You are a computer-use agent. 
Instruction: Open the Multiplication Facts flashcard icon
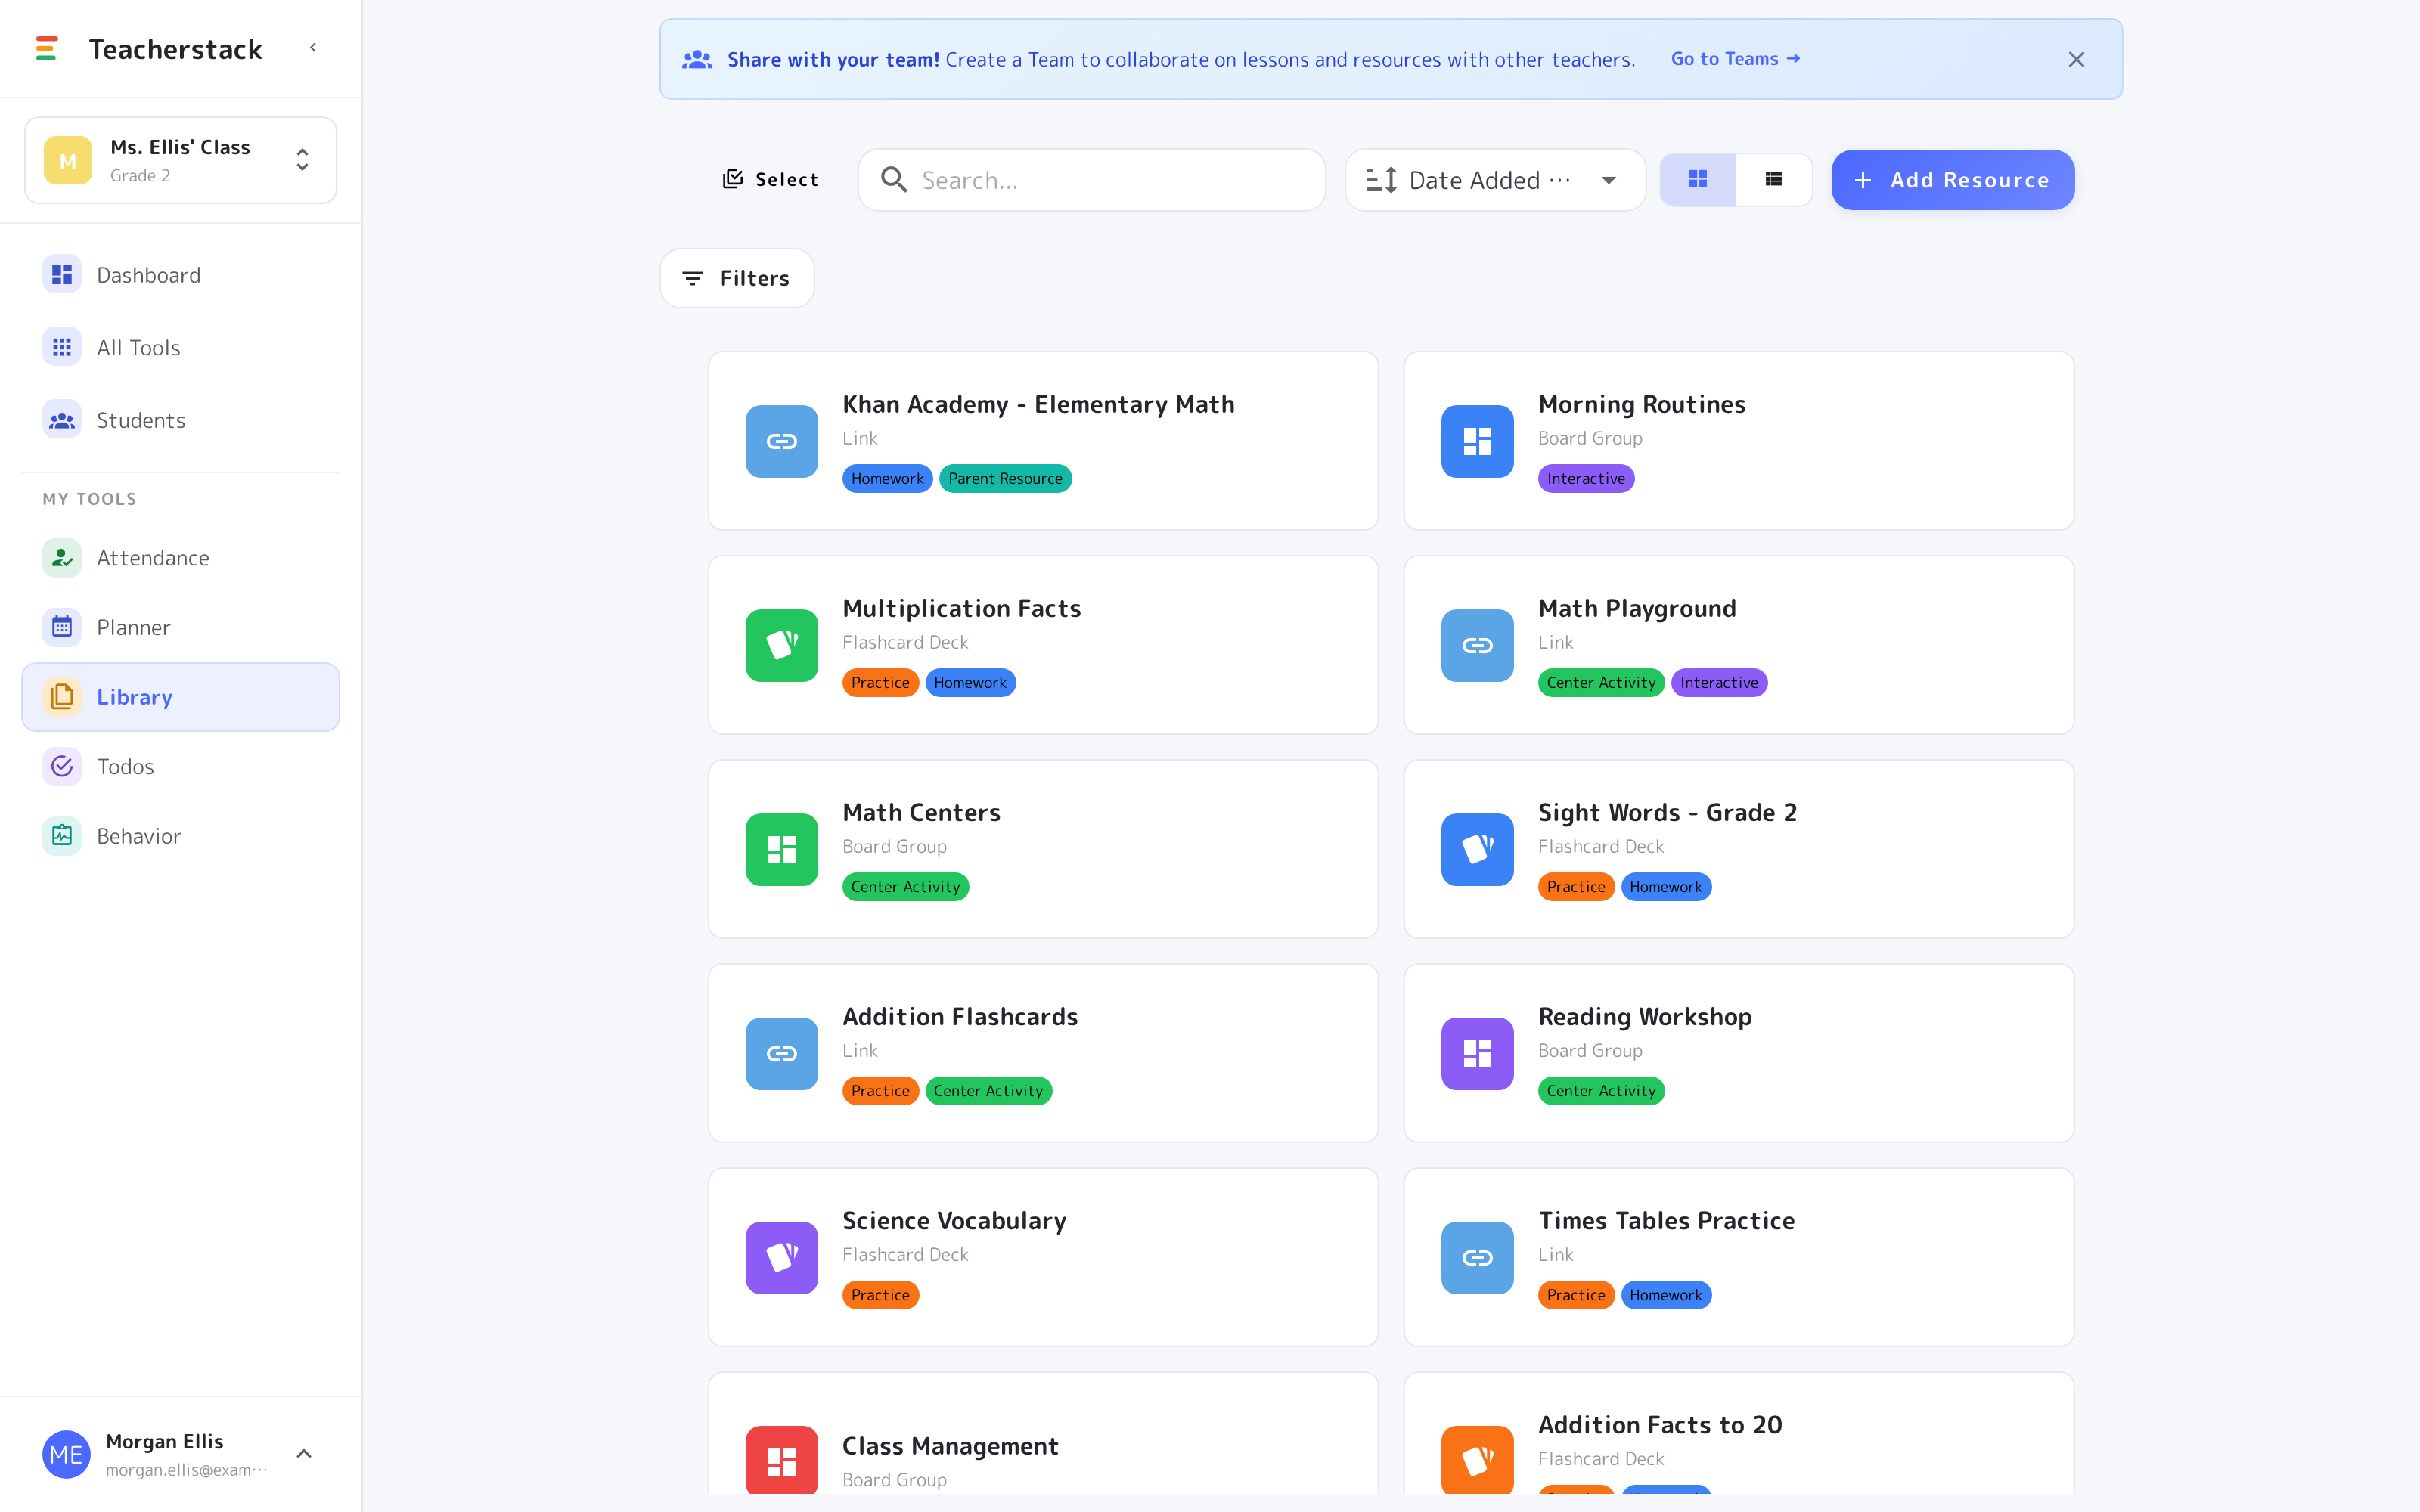[x=782, y=645]
